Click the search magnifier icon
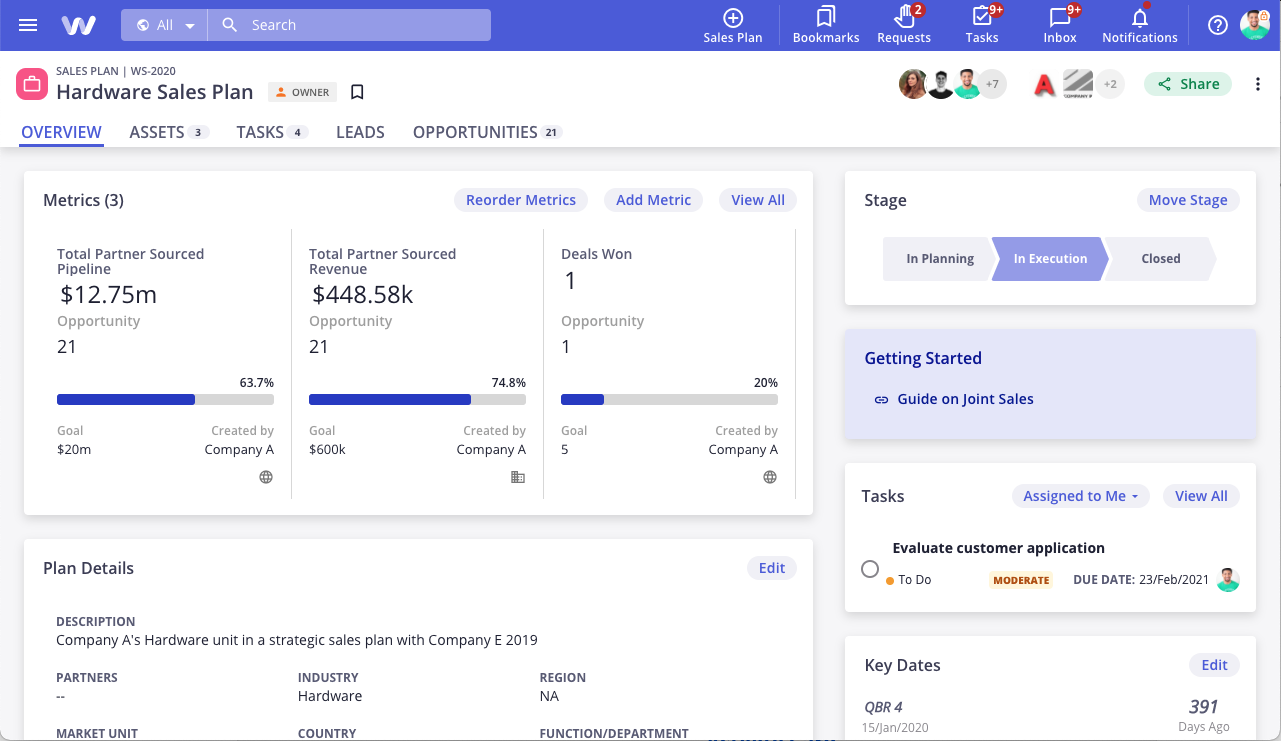Screen dimensions: 1281x741 click(x=230, y=25)
